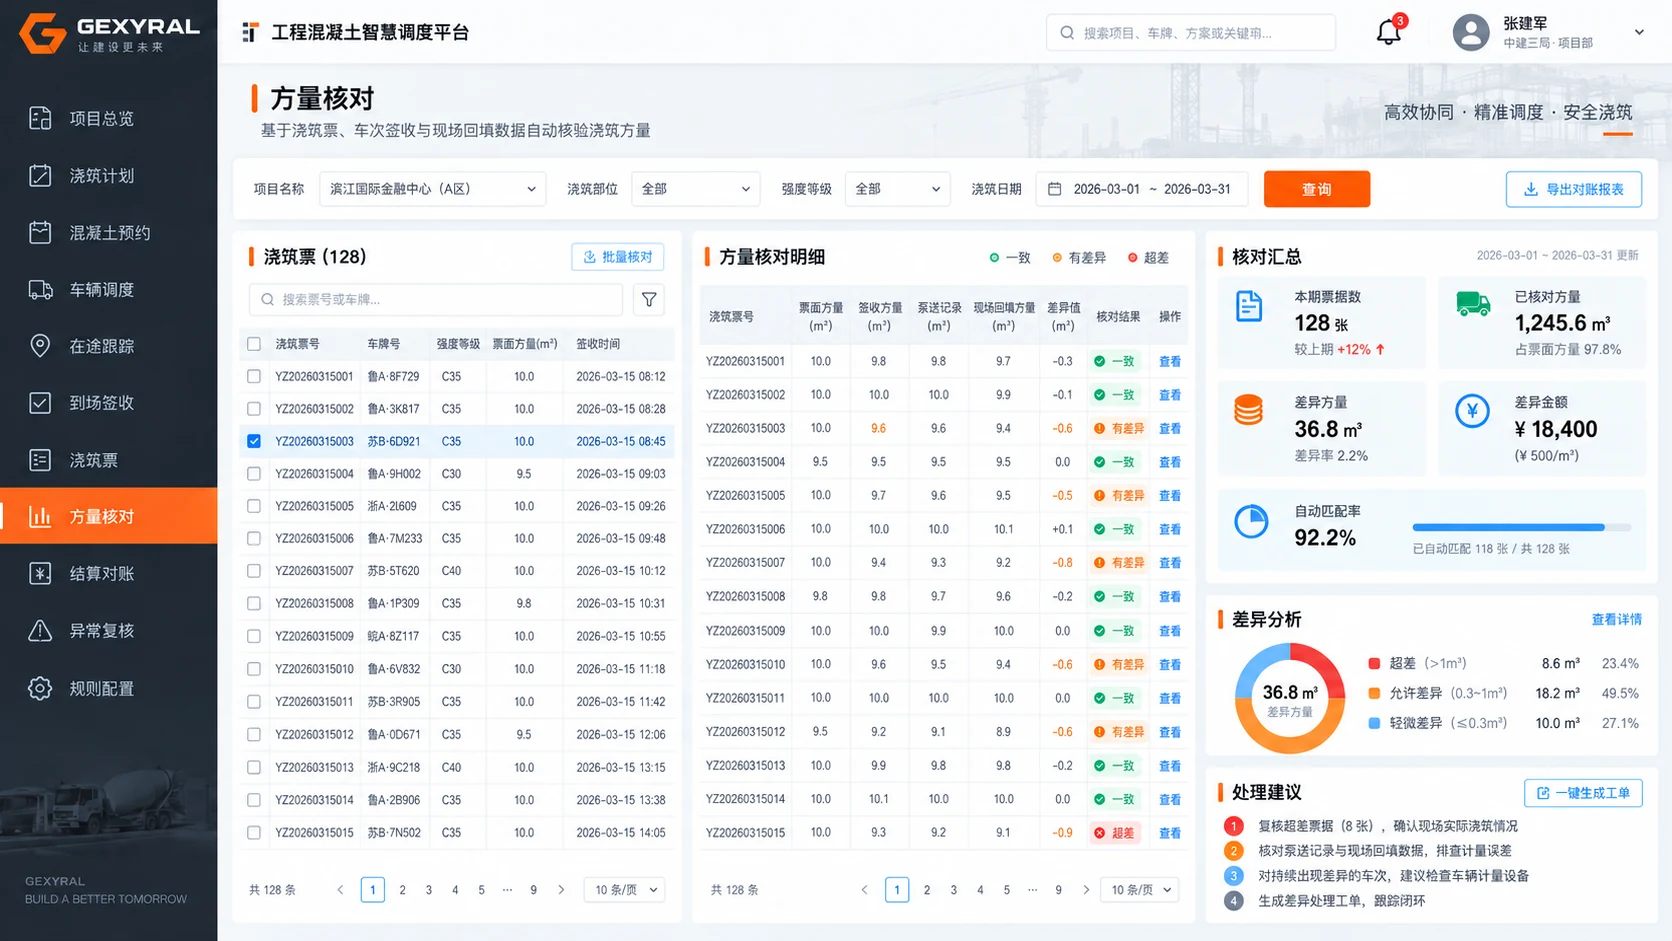Check the box for YZ20260315010
Viewport: 1672px width, 941px height.
[x=254, y=669]
